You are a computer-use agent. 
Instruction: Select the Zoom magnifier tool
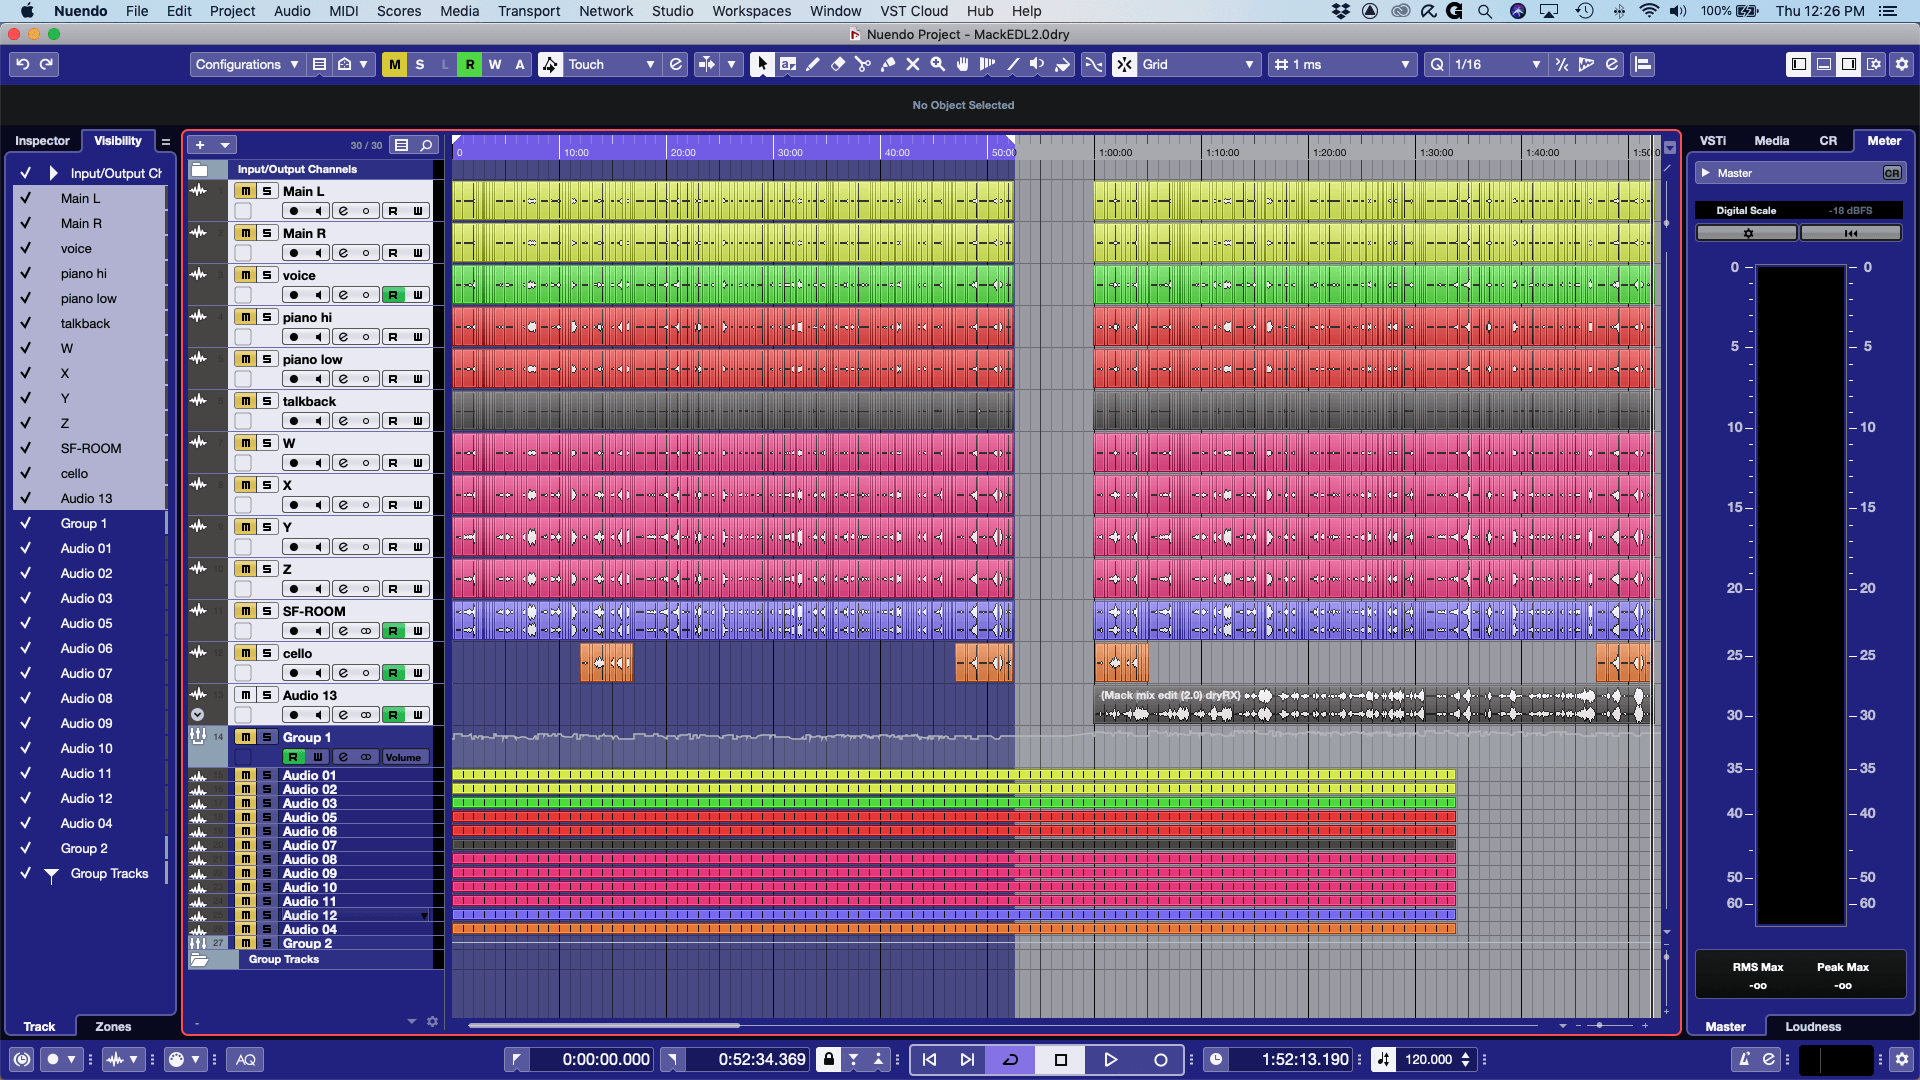pyautogui.click(x=937, y=64)
